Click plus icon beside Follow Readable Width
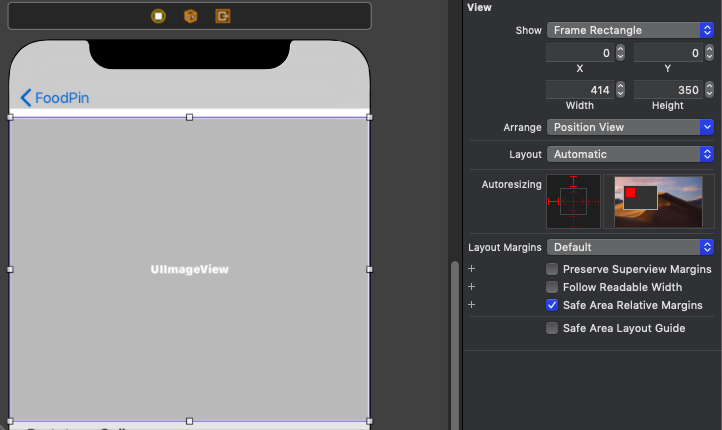The height and width of the screenshot is (430, 722). tap(471, 287)
